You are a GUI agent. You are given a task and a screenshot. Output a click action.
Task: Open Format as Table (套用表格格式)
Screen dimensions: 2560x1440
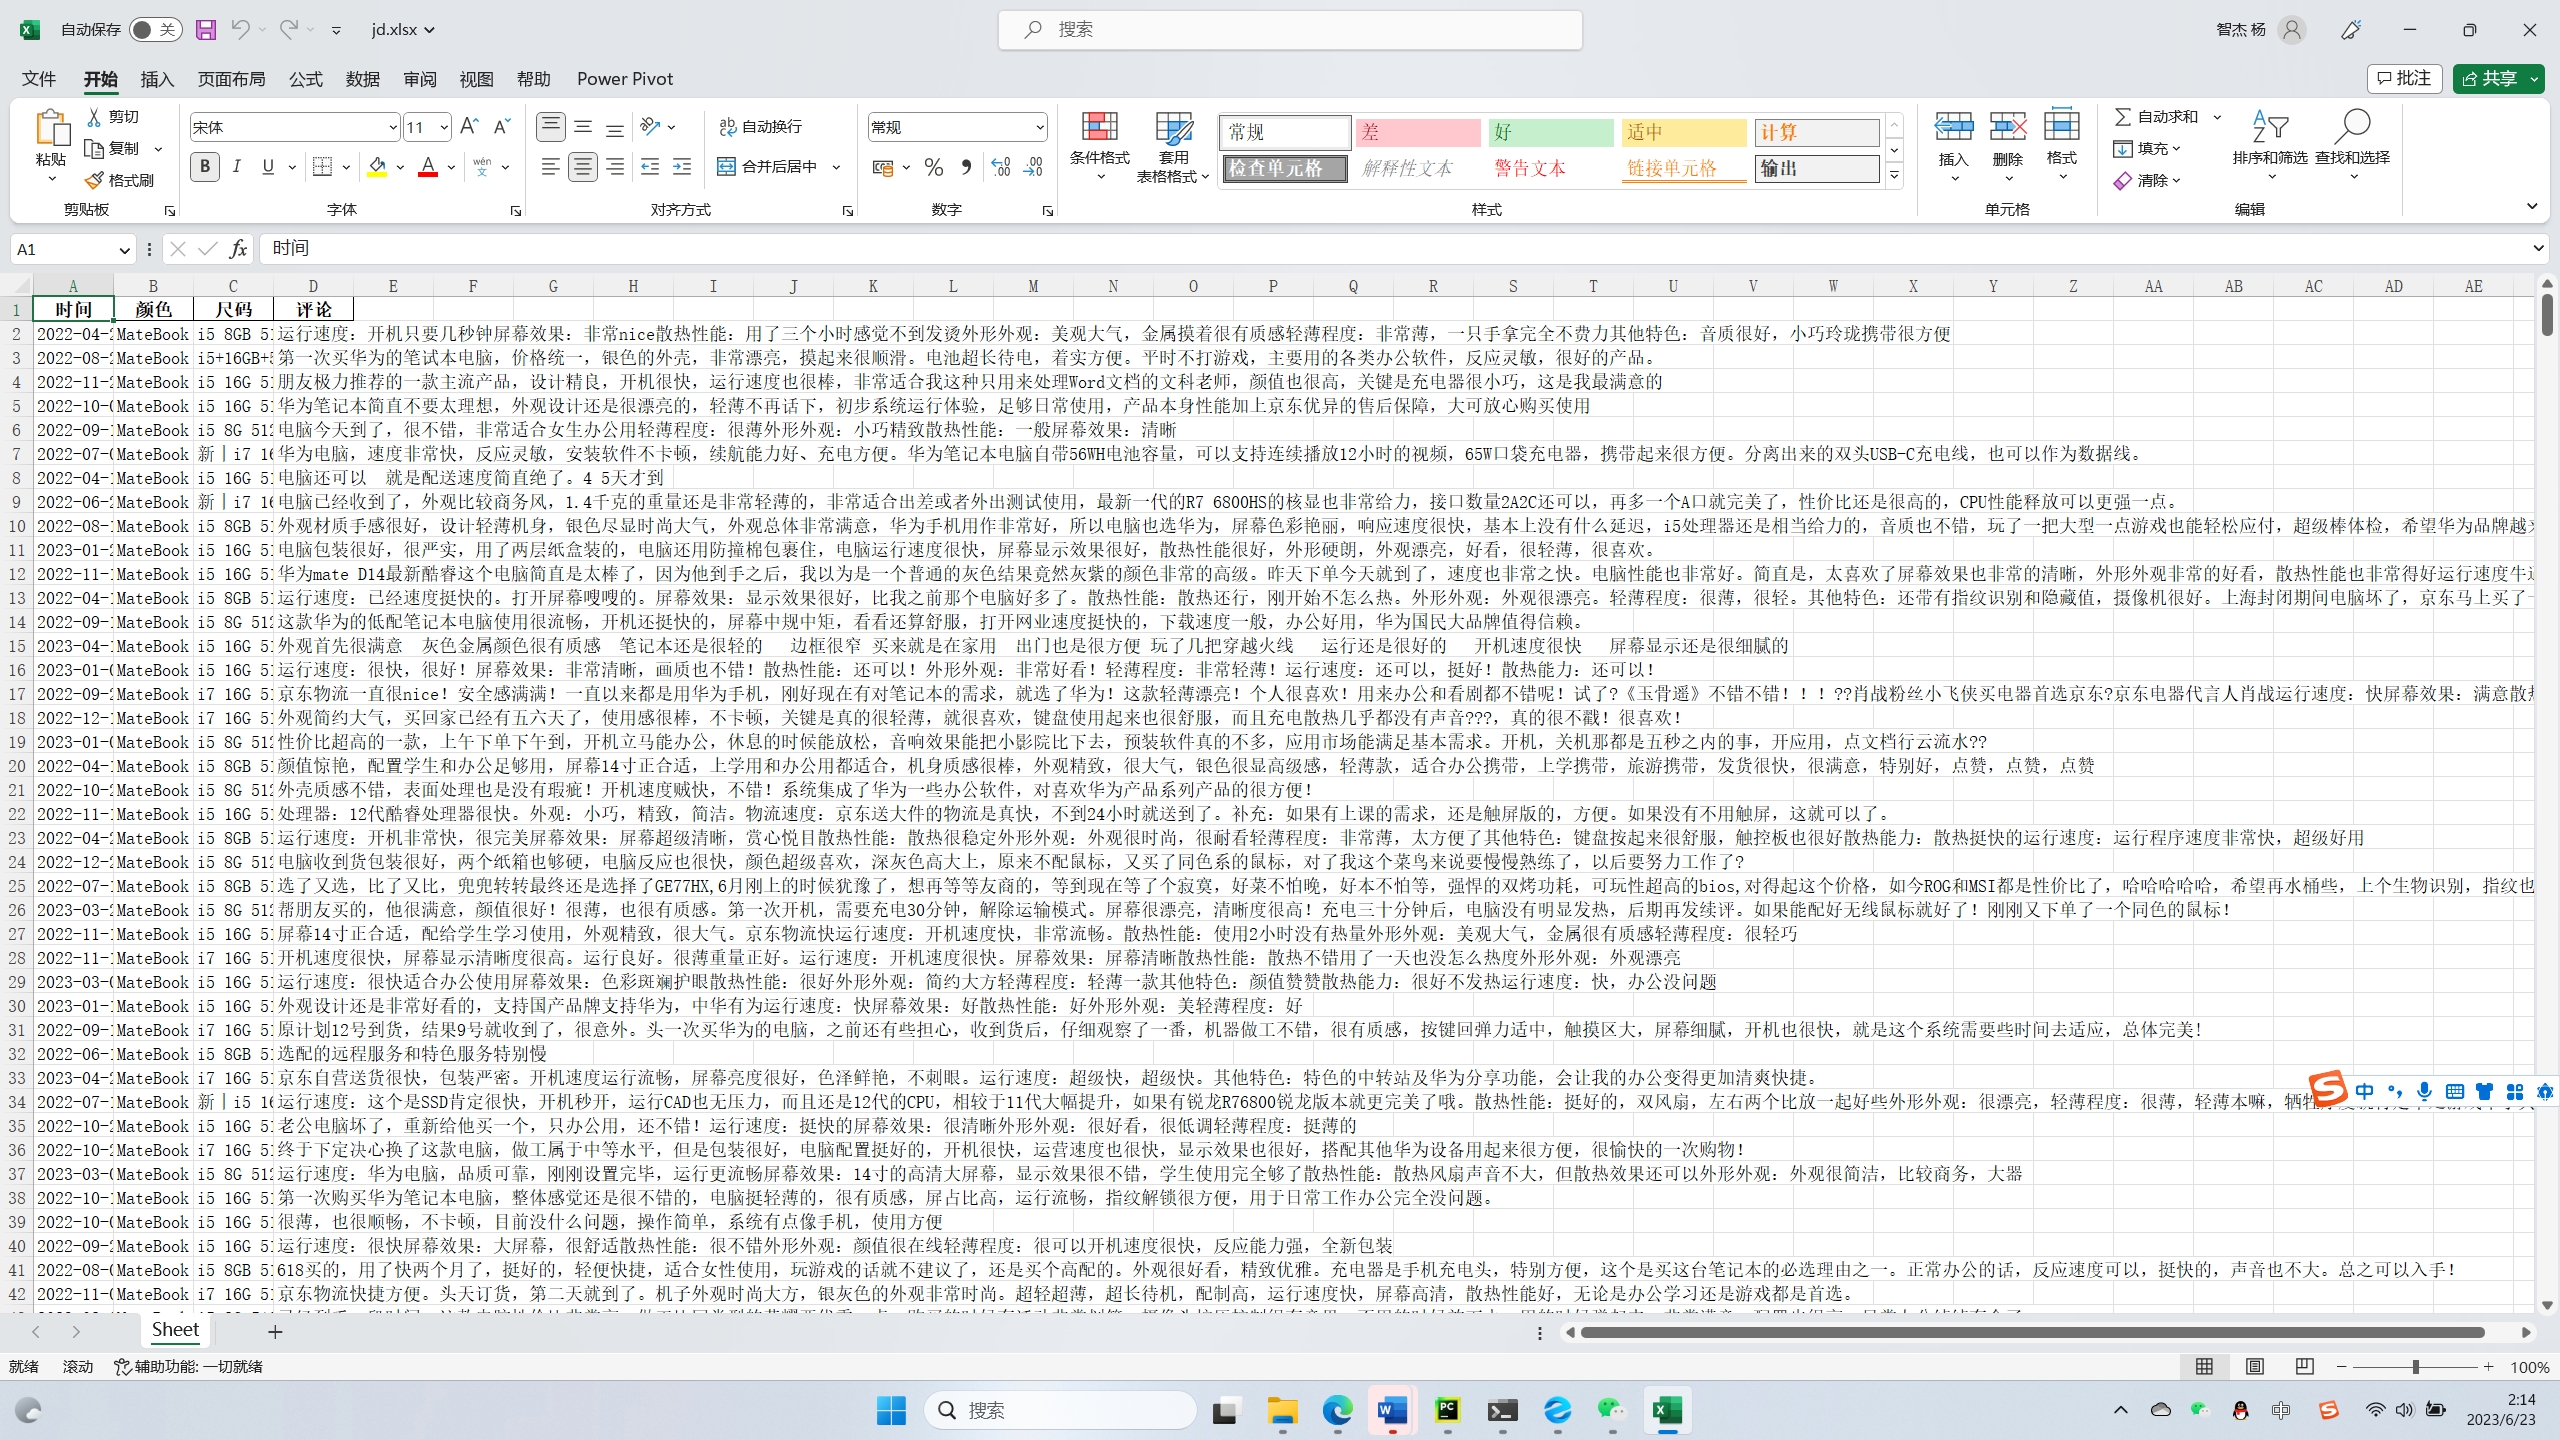(1173, 146)
